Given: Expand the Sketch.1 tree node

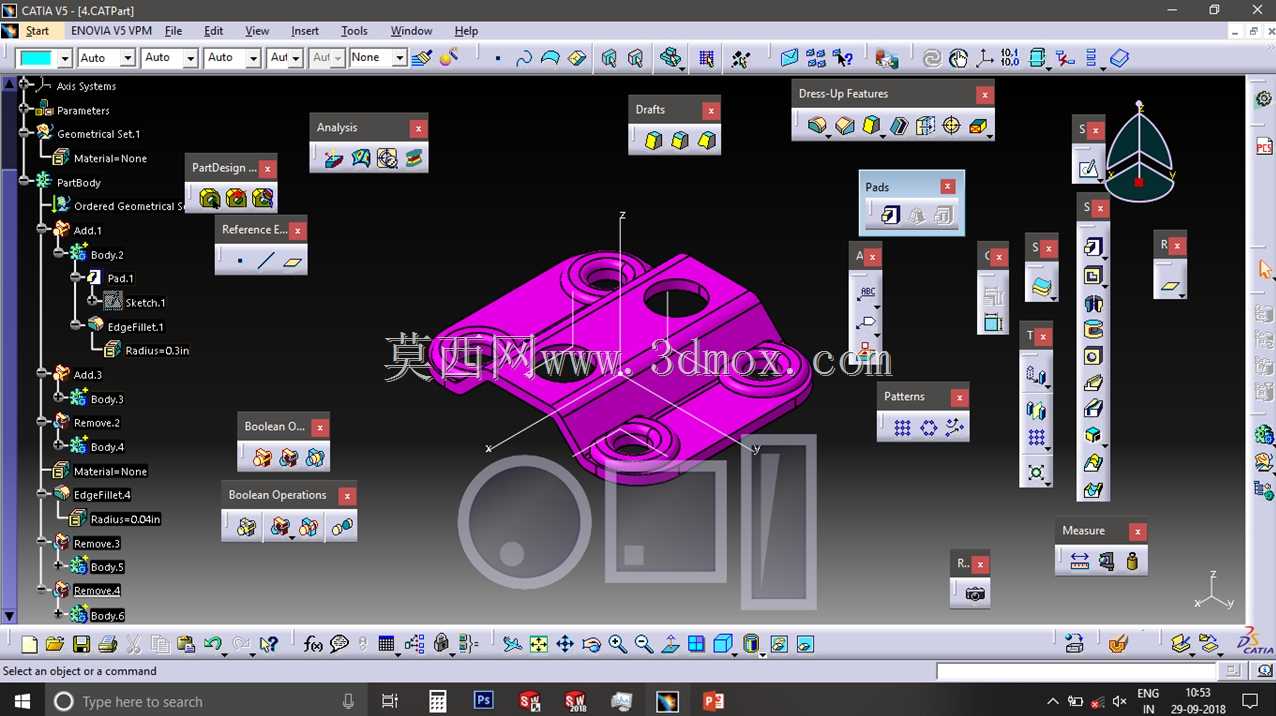Looking at the screenshot, I should (92, 299).
